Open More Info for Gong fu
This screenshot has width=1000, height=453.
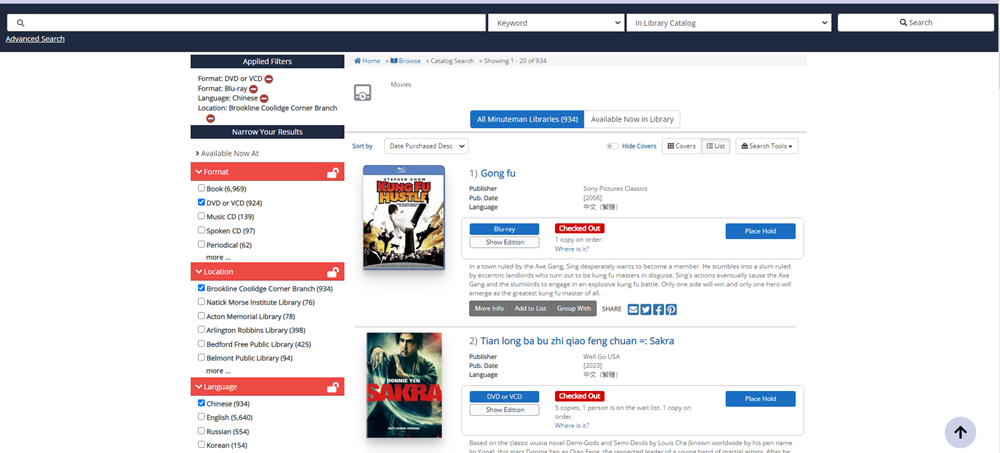point(489,309)
